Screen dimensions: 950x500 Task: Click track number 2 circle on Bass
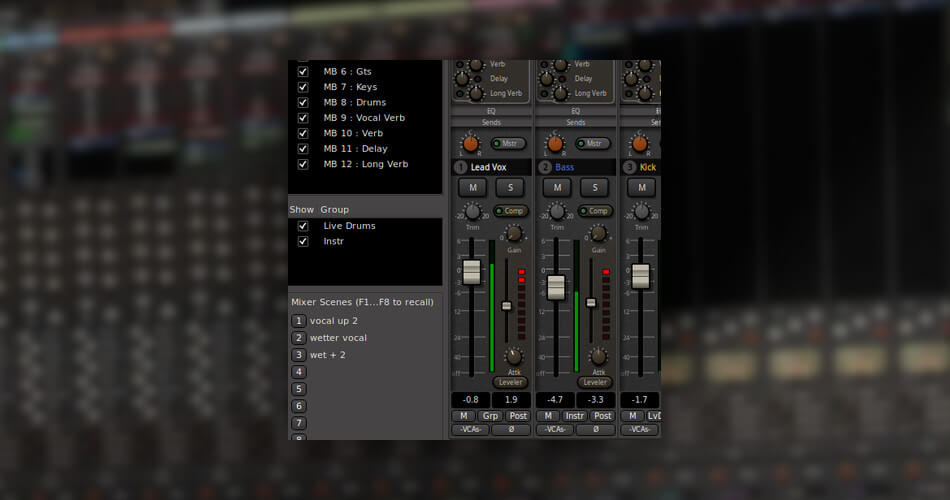(545, 167)
